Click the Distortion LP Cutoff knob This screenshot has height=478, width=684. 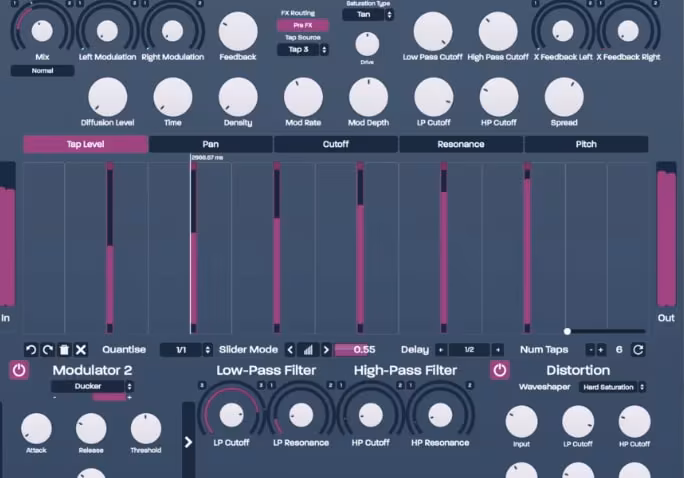pyautogui.click(x=578, y=422)
